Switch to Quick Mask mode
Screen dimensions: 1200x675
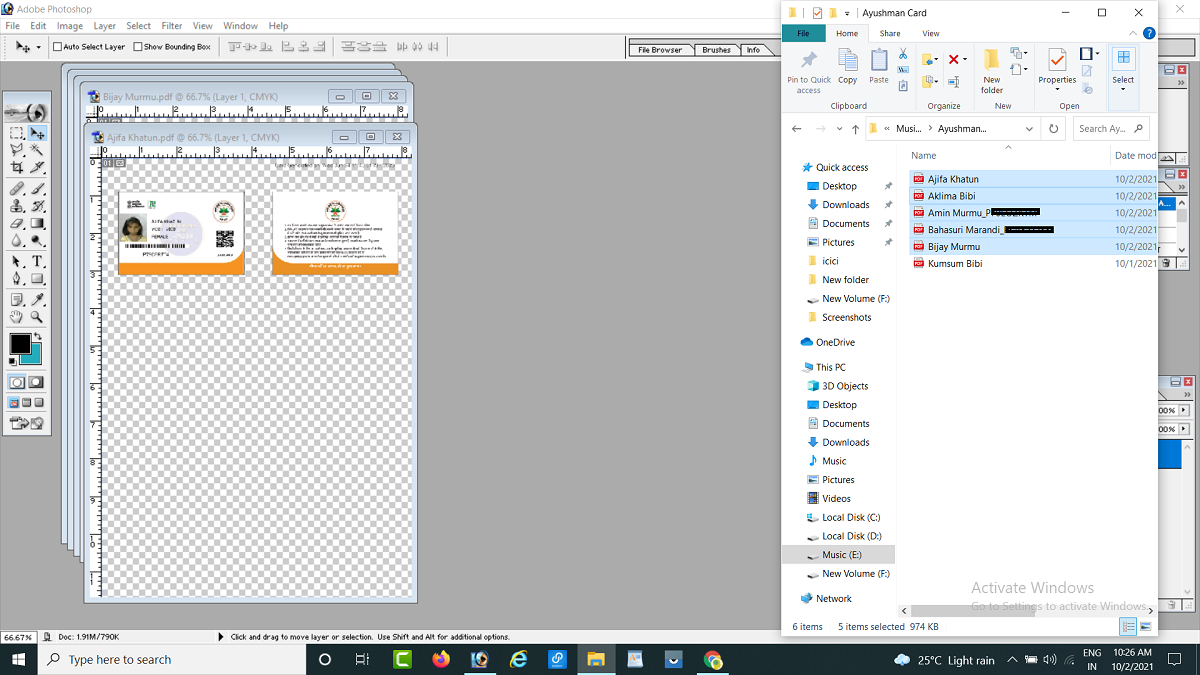tap(37, 382)
